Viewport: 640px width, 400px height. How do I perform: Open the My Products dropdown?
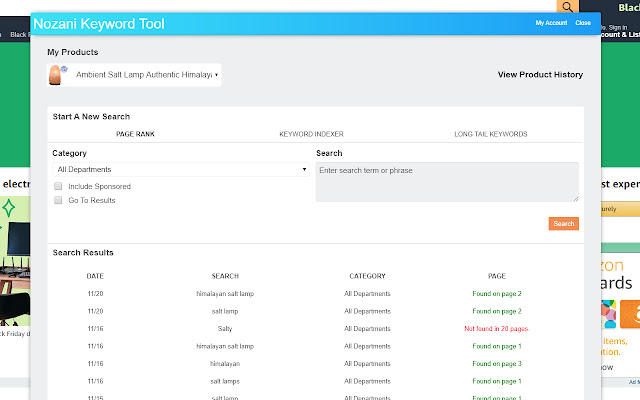[x=134, y=75]
